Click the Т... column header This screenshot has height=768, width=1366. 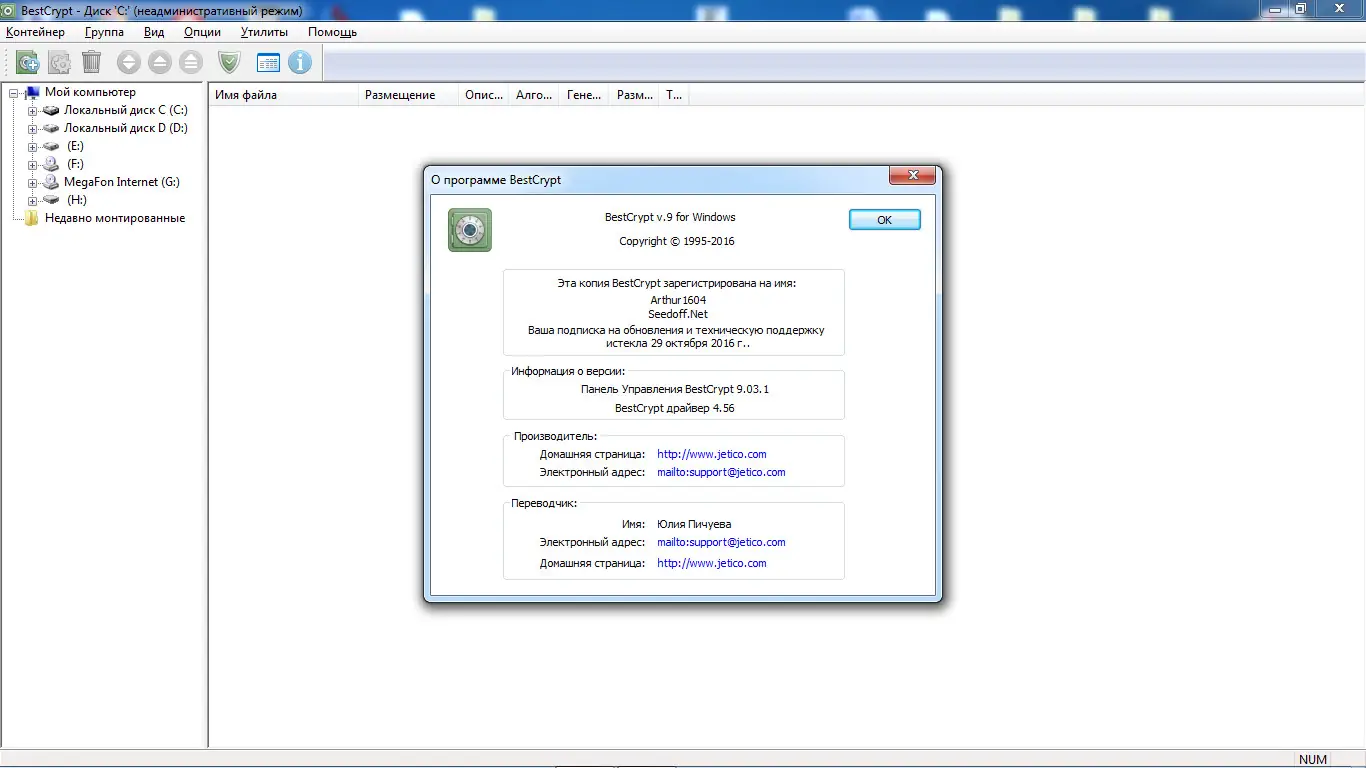pos(675,95)
